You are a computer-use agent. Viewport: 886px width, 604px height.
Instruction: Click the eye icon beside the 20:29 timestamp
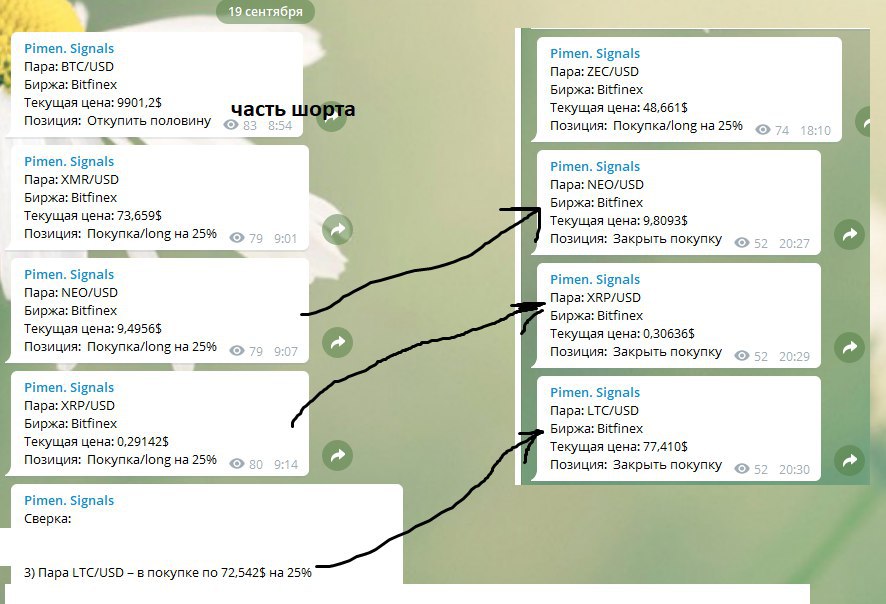point(742,356)
